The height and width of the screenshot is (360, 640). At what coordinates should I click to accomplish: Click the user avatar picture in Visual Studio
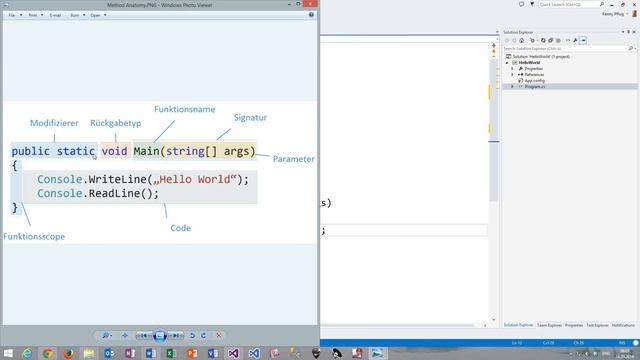point(635,13)
